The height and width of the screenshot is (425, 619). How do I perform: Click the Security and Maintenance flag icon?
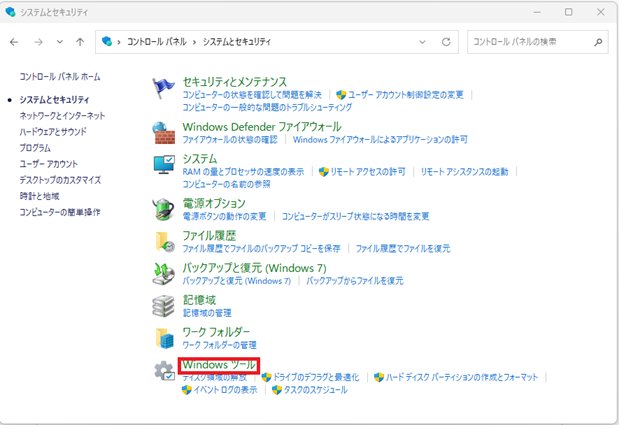pyautogui.click(x=163, y=88)
